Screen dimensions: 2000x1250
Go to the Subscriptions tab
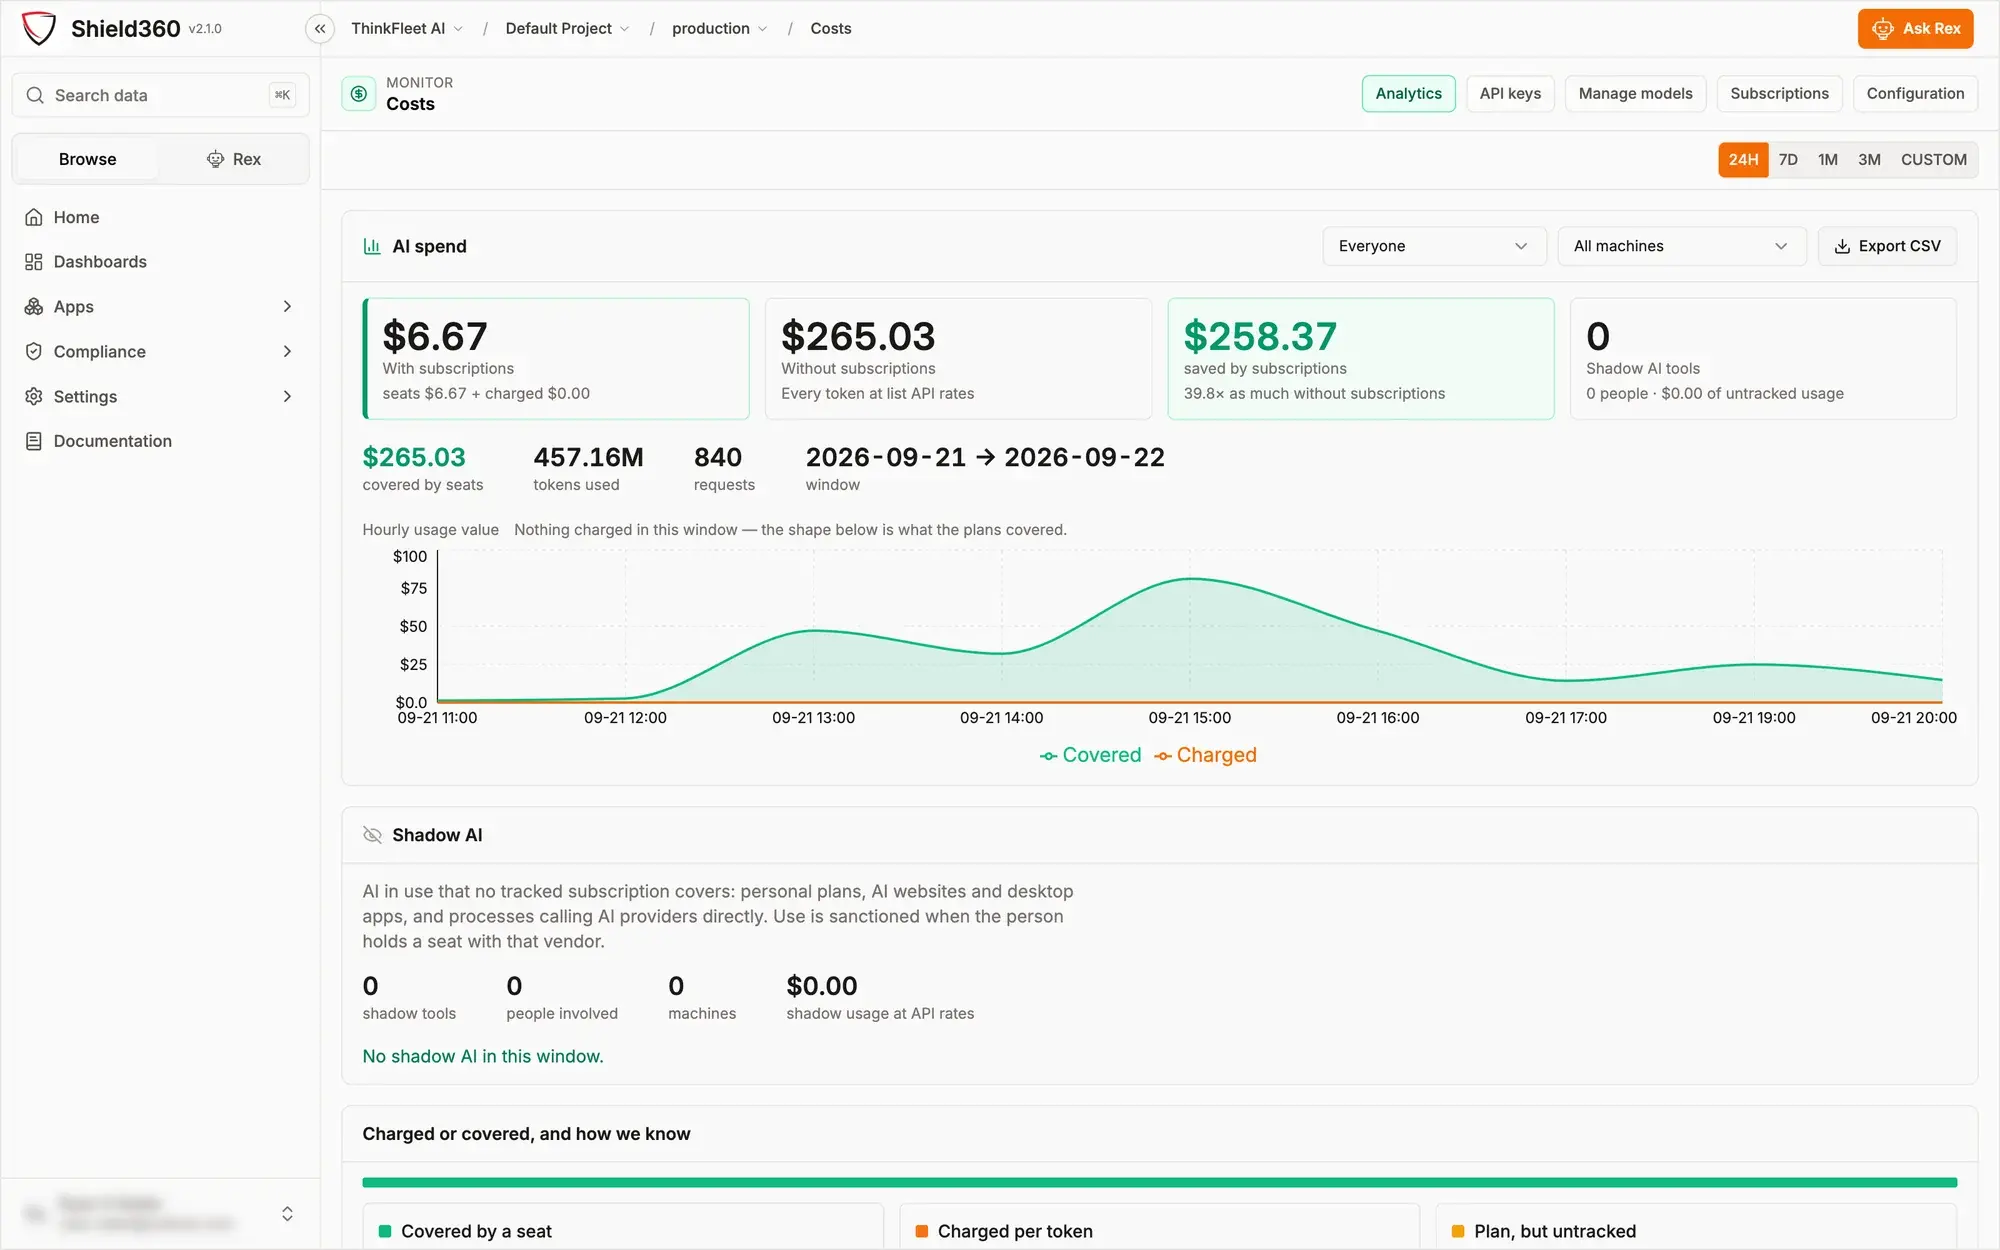tap(1779, 94)
